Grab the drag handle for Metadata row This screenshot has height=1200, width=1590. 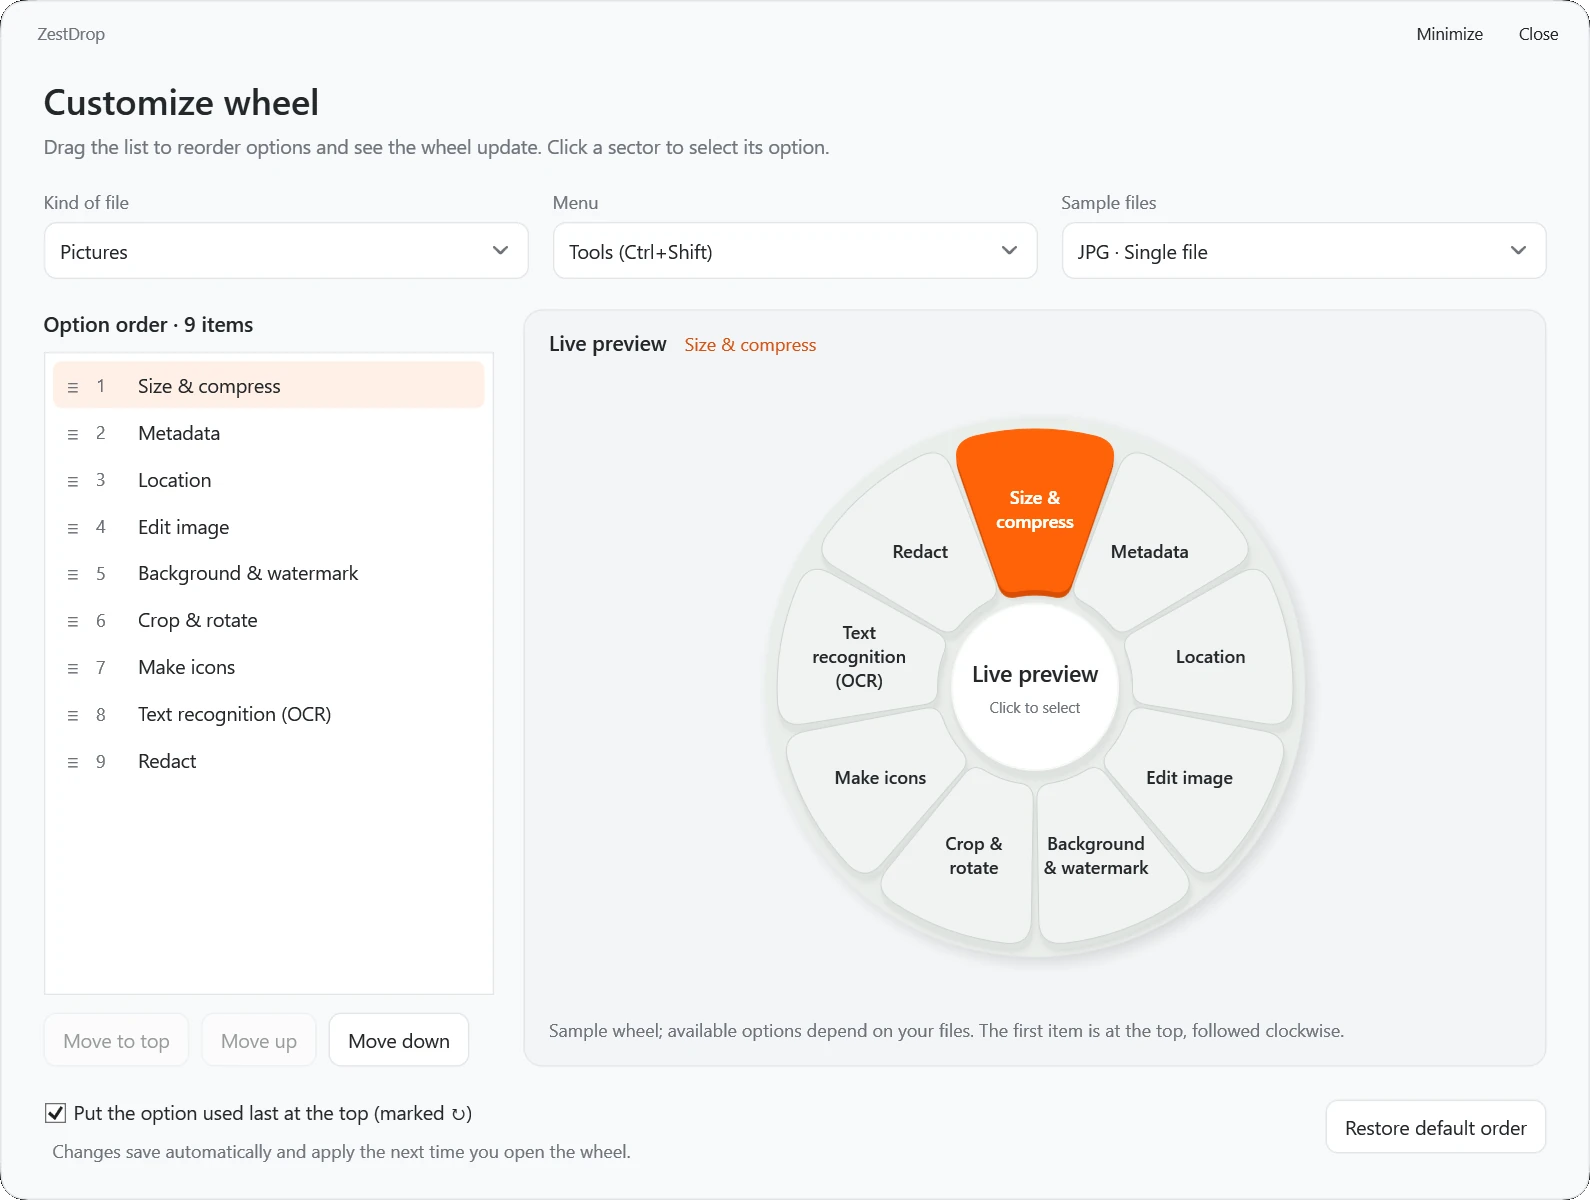72,434
